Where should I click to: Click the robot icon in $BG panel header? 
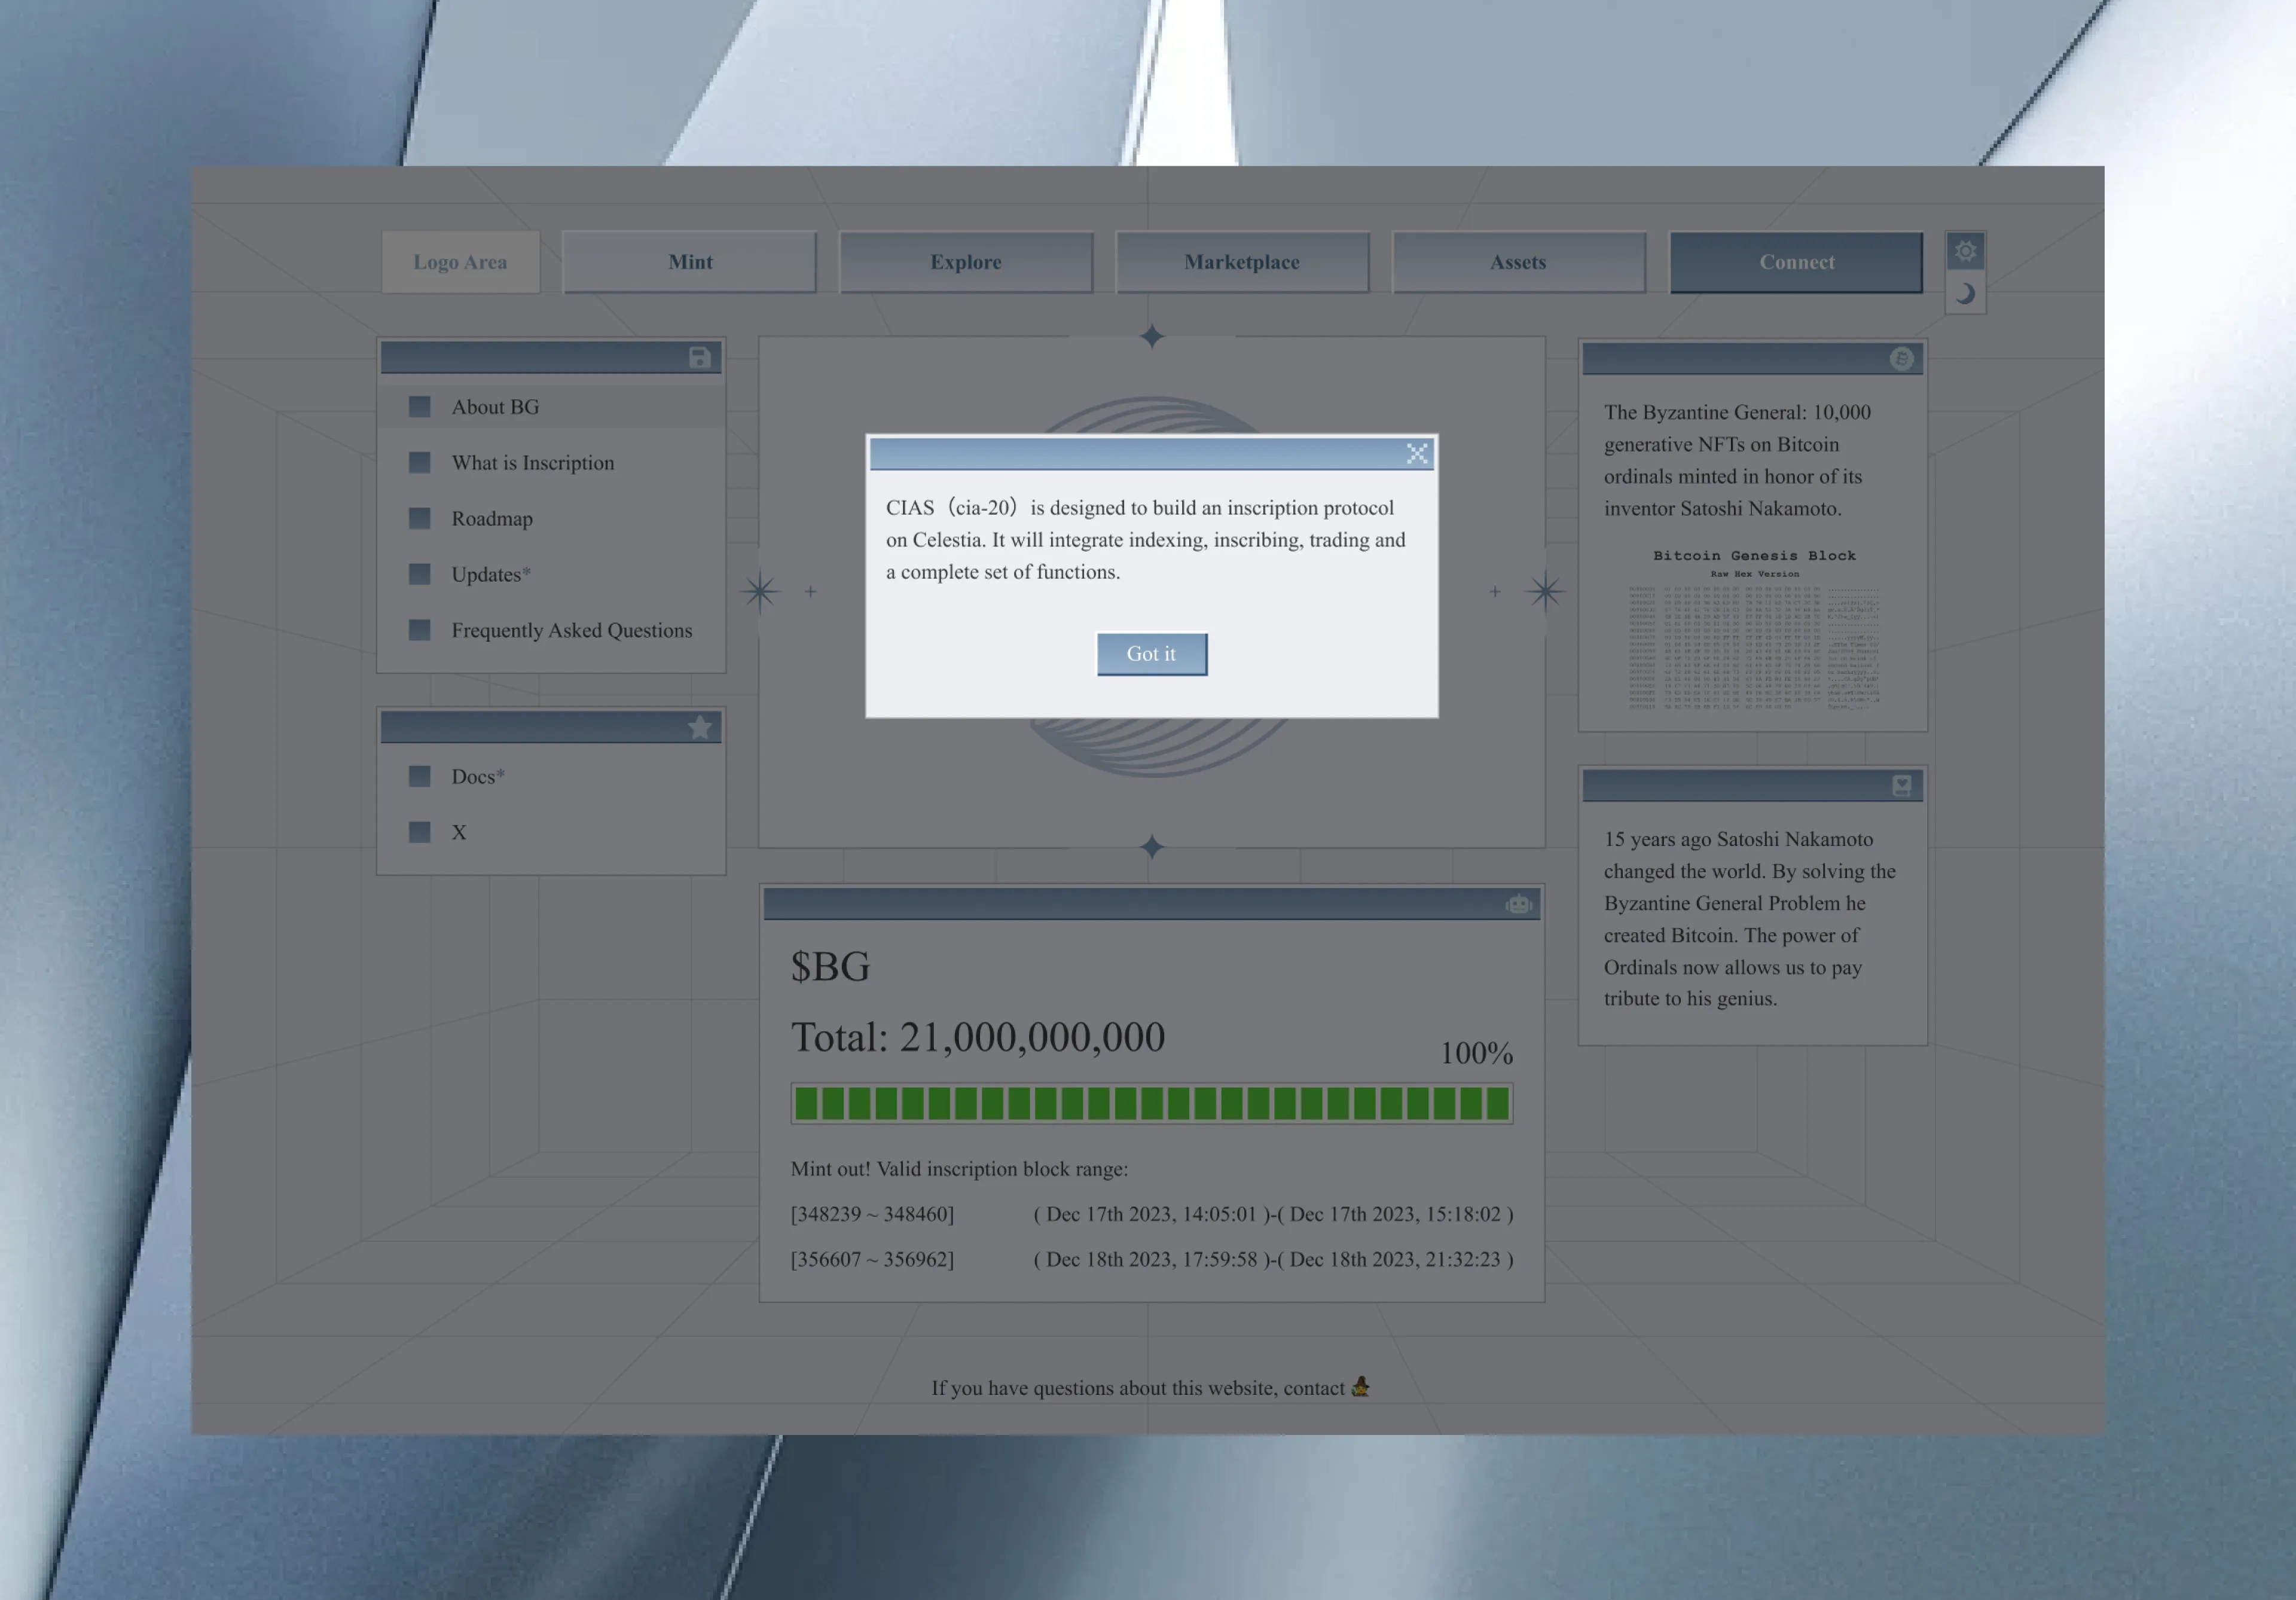click(1518, 905)
